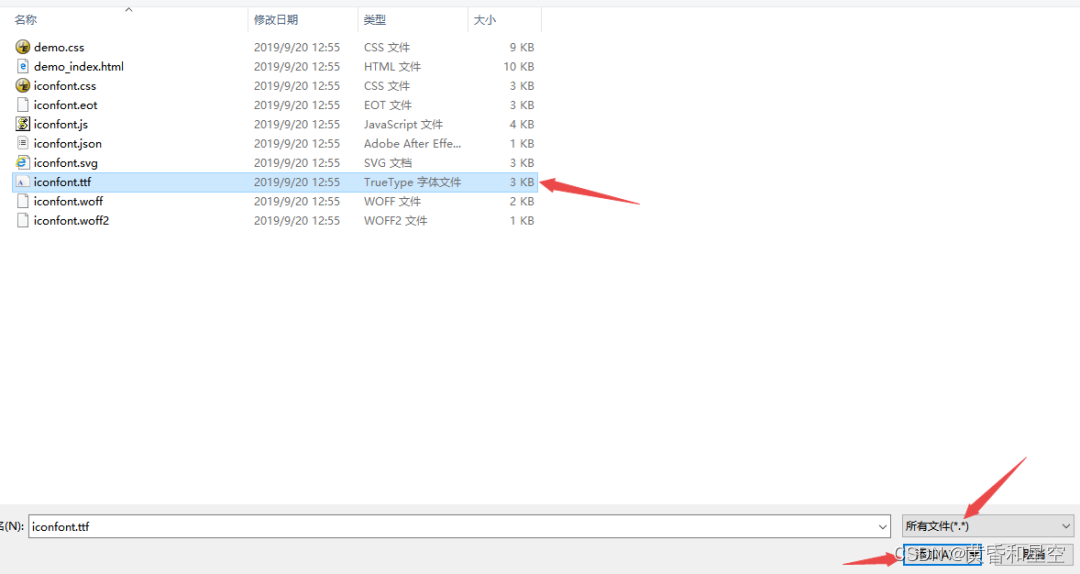This screenshot has width=1080, height=574.
Task: Expand the file name combo box arrow
Action: pyautogui.click(x=882, y=527)
